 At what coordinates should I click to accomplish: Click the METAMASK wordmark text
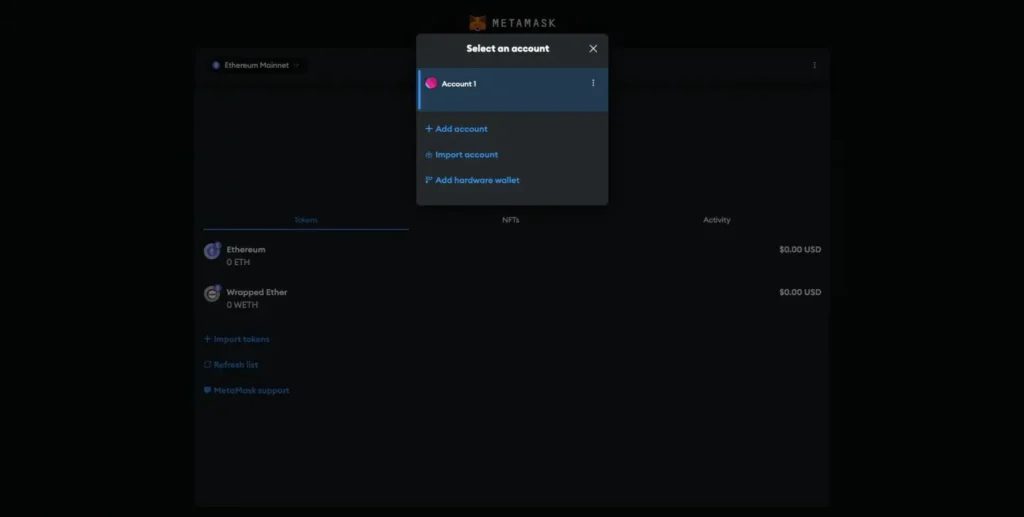pos(524,24)
